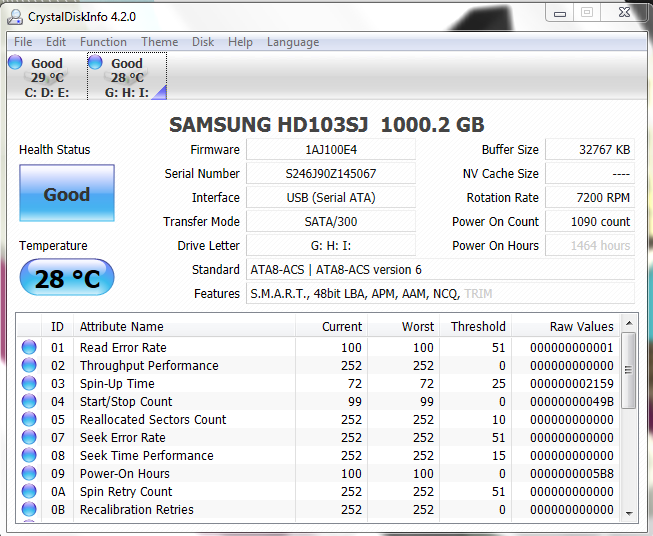Click the scroll up arrow of attribute list
Viewport: 653px width, 536px height.
click(629, 323)
